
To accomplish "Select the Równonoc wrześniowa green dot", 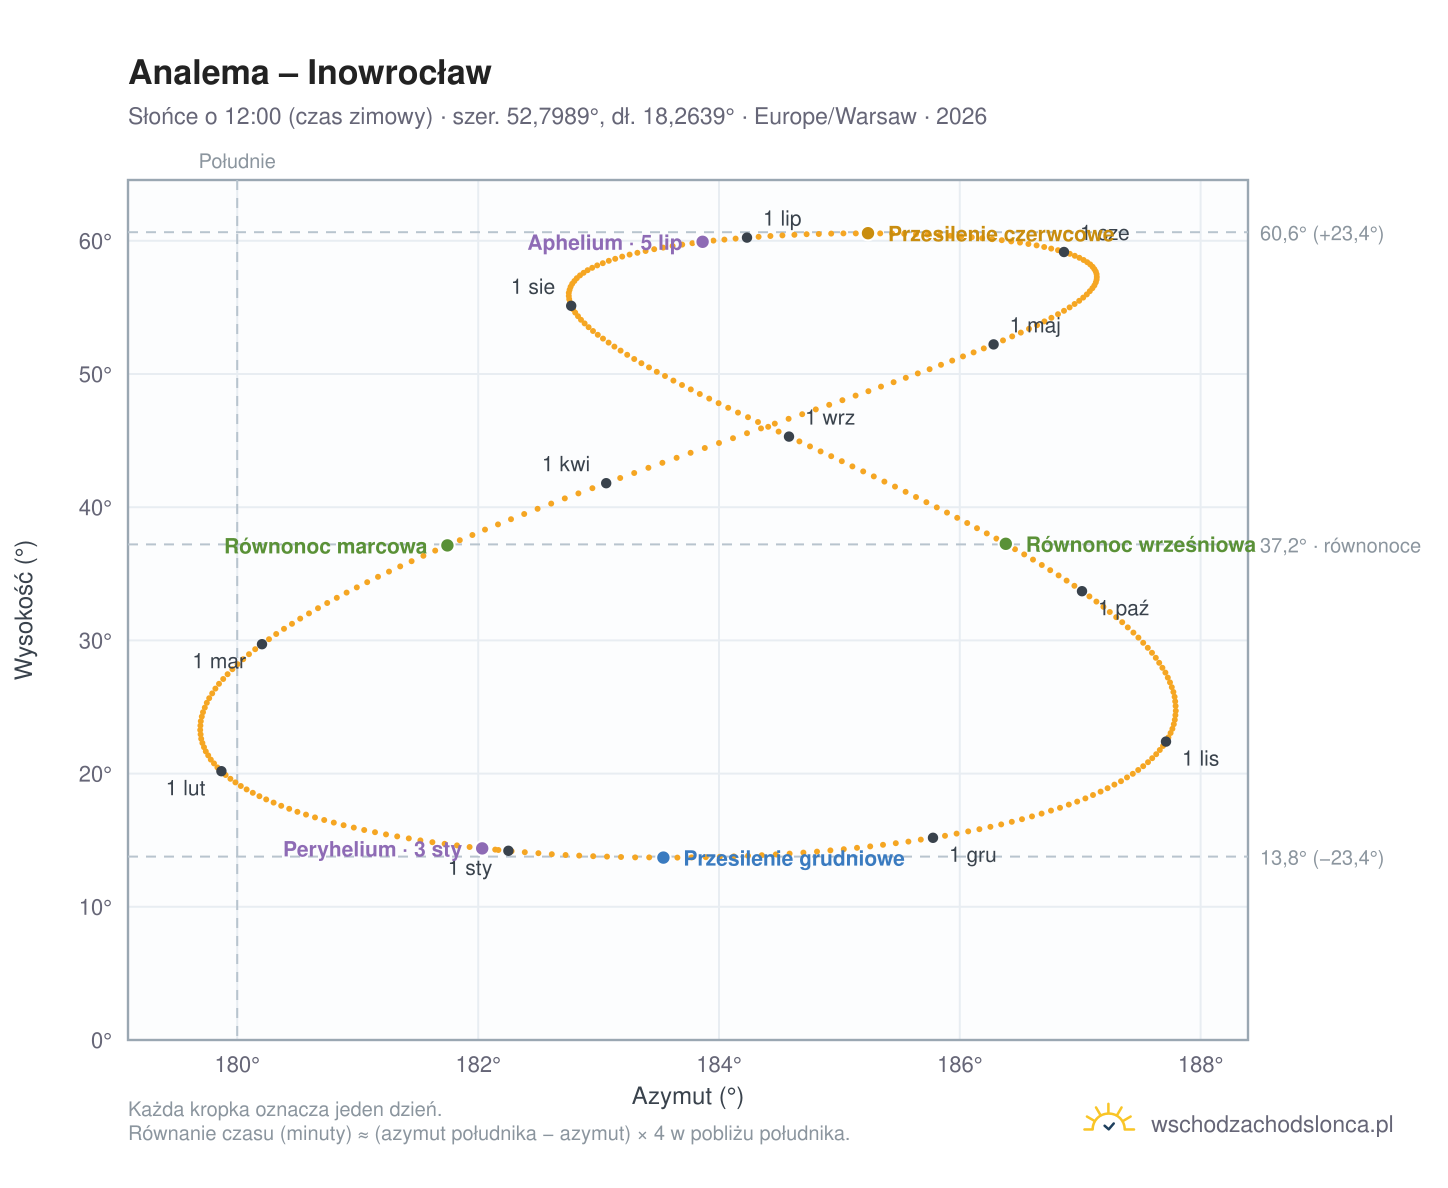I will [x=1006, y=544].
